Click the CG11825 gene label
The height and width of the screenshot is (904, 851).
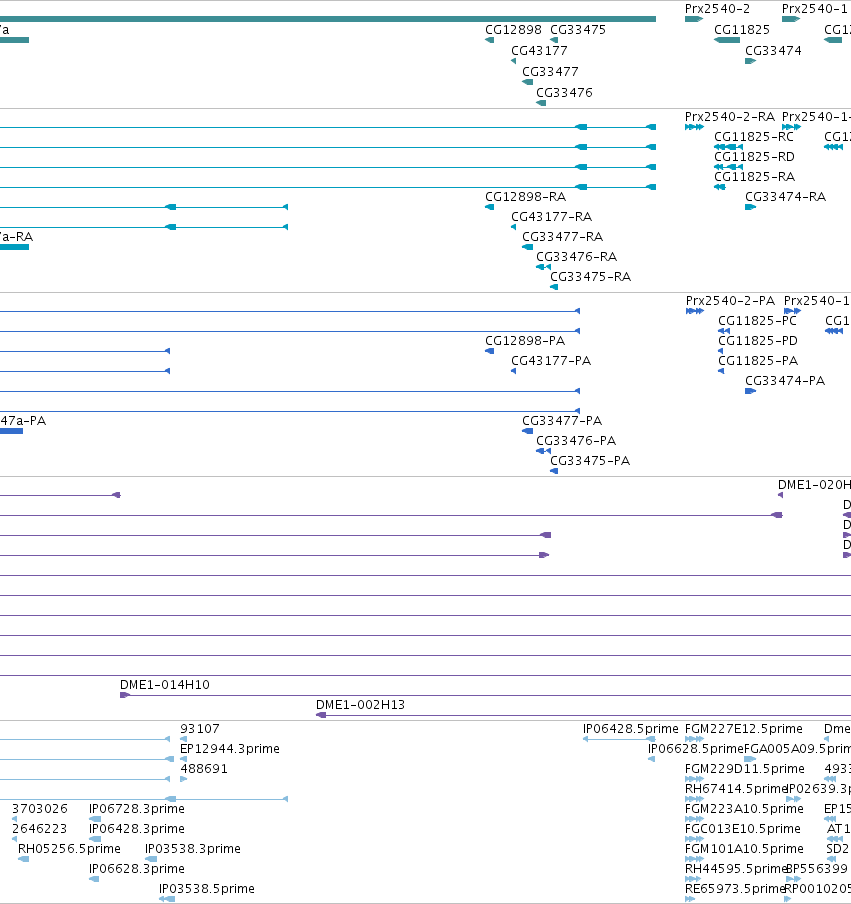(742, 30)
